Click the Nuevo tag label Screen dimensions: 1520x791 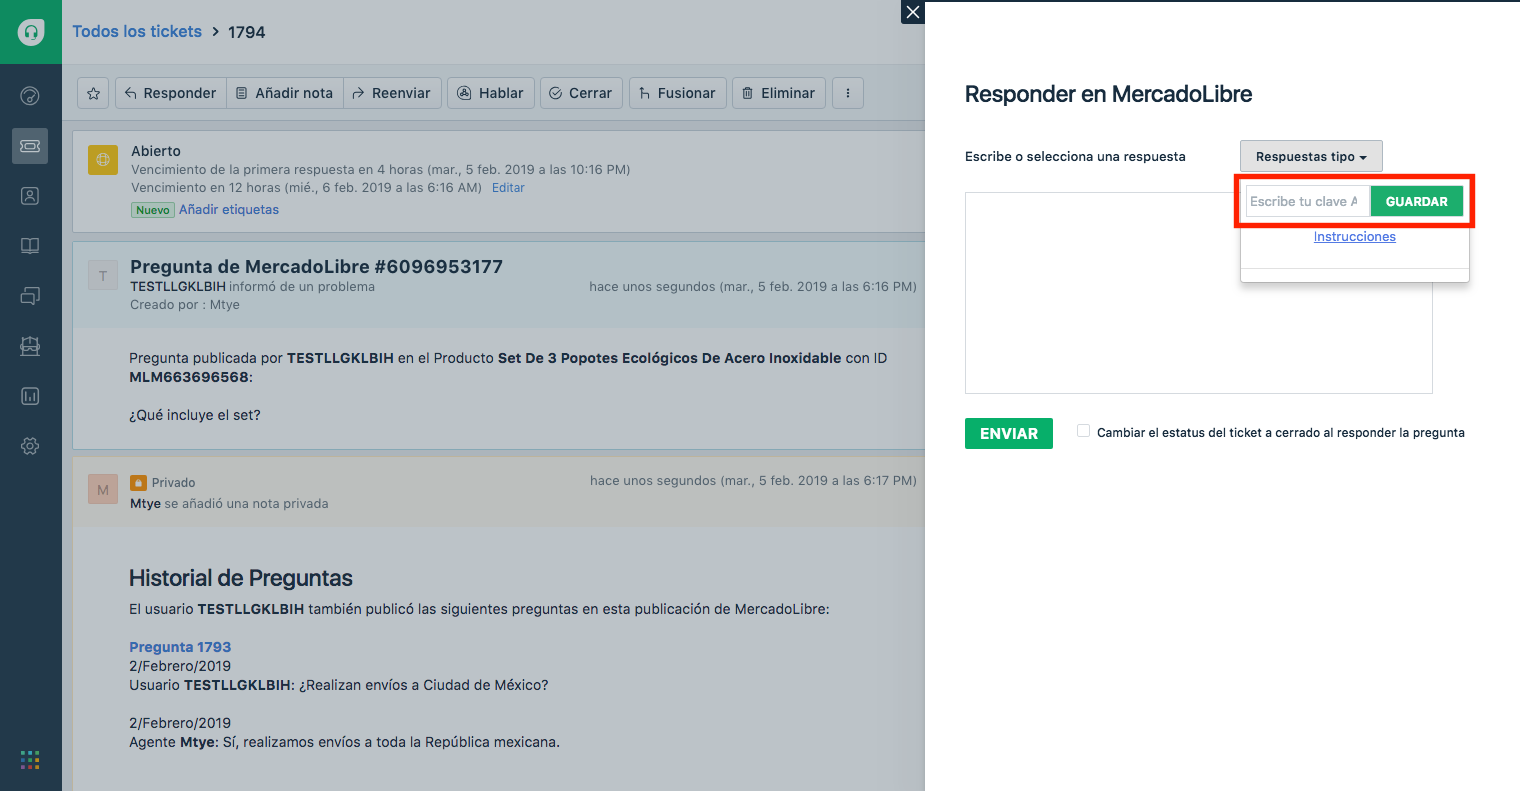153,210
